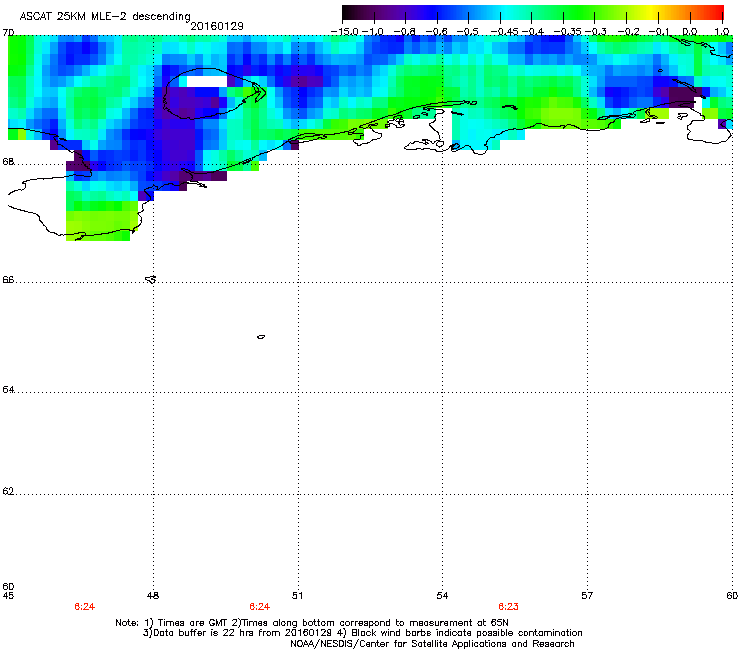
Task: Click the longitude label "51"
Action: [x=297, y=595]
